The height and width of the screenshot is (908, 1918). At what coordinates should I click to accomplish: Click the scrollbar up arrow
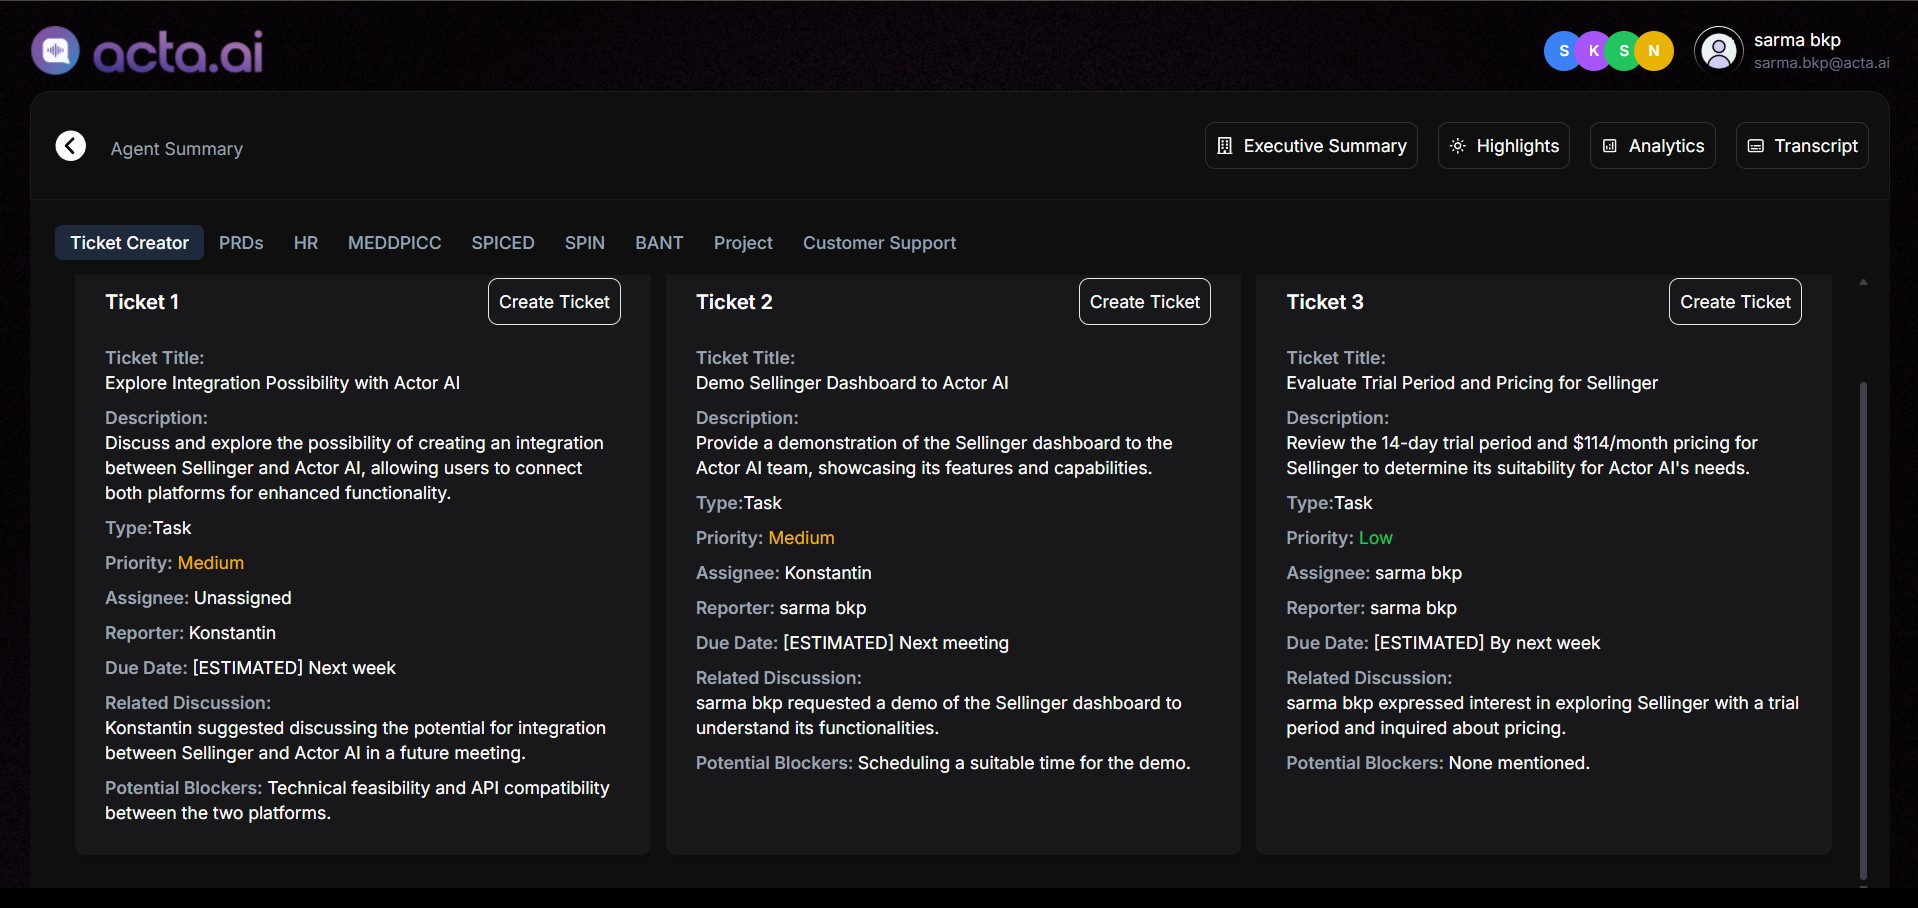[1863, 283]
